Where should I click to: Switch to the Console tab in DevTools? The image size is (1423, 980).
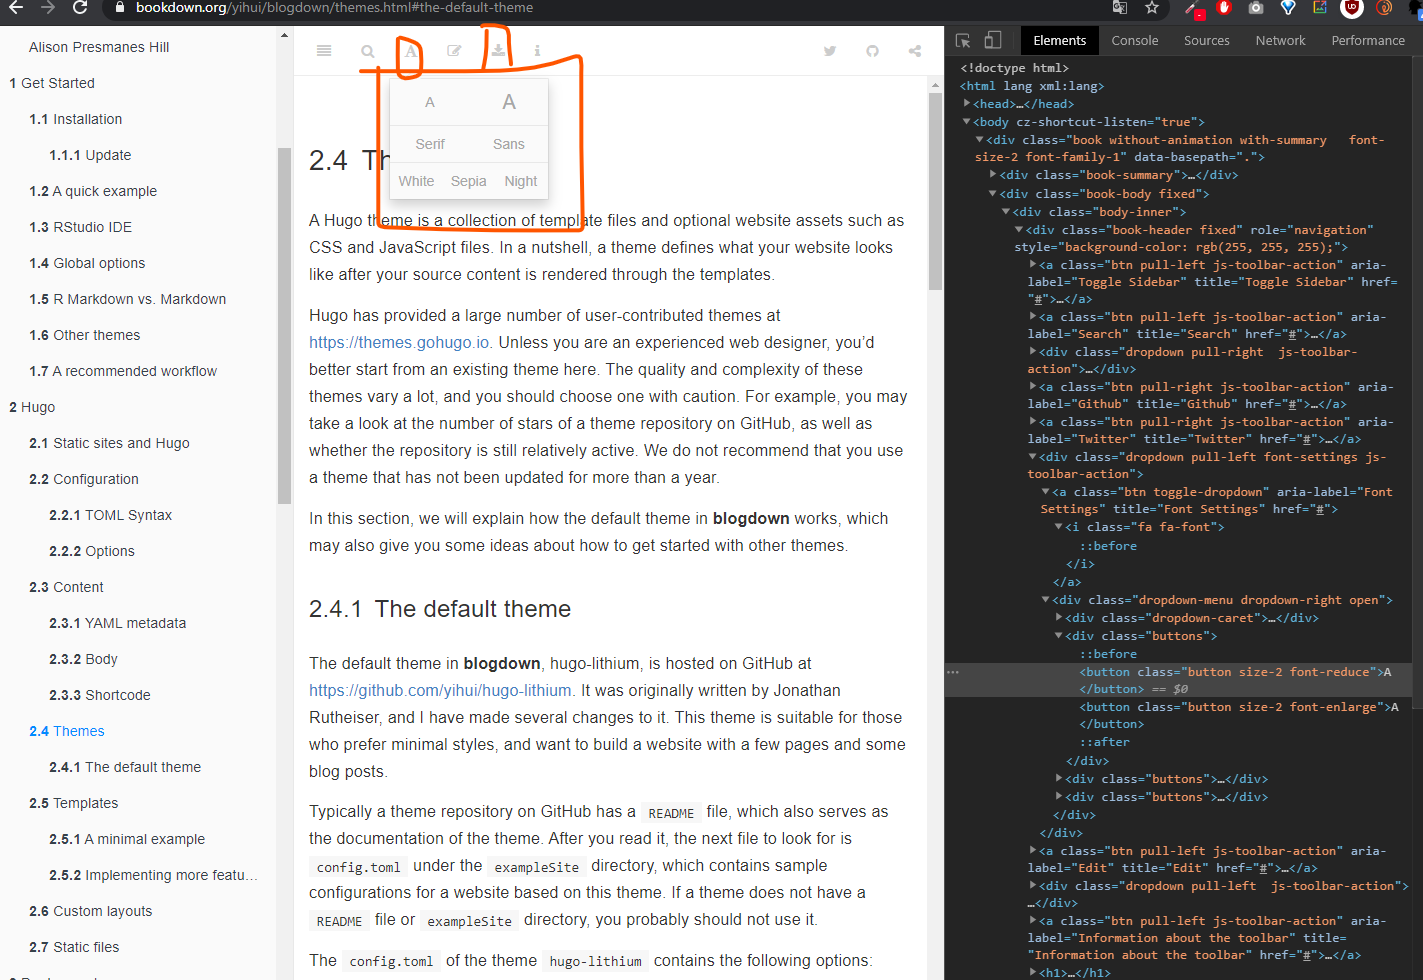coord(1134,40)
